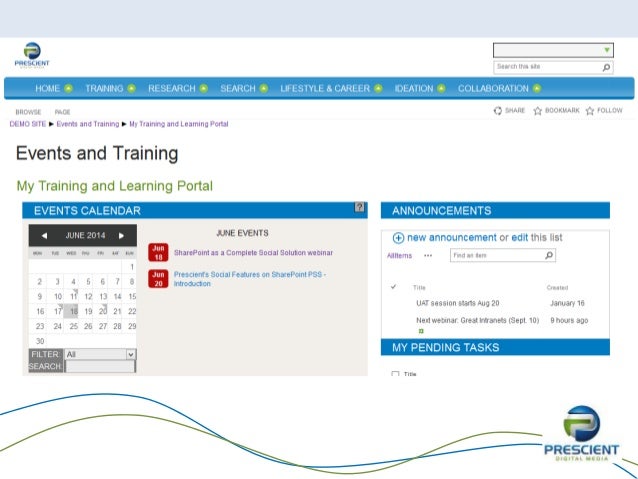Viewport: 638px width, 479px height.
Task: Open RESEARCH navigation item
Action: (x=172, y=88)
